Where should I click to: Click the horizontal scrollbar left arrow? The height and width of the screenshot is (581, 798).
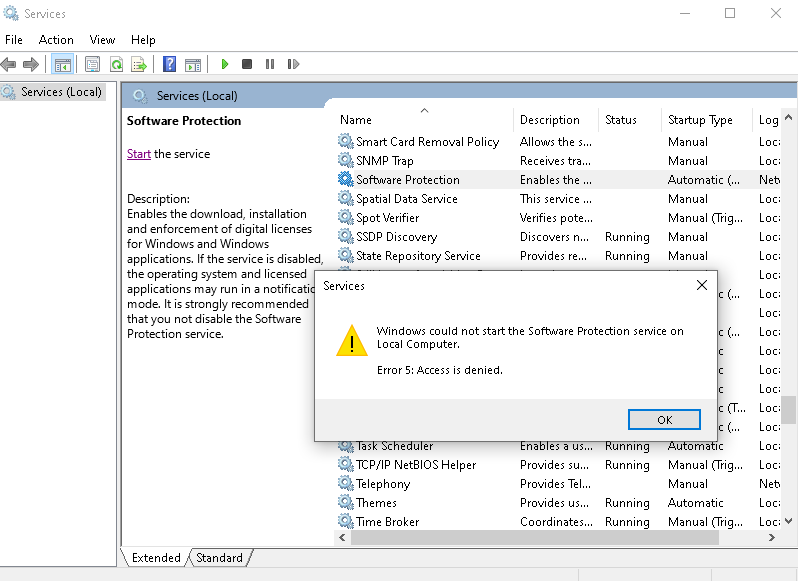(343, 537)
